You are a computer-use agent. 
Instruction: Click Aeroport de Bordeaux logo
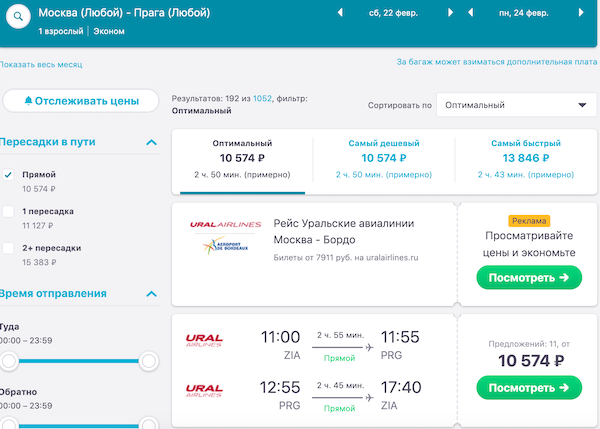tap(225, 246)
